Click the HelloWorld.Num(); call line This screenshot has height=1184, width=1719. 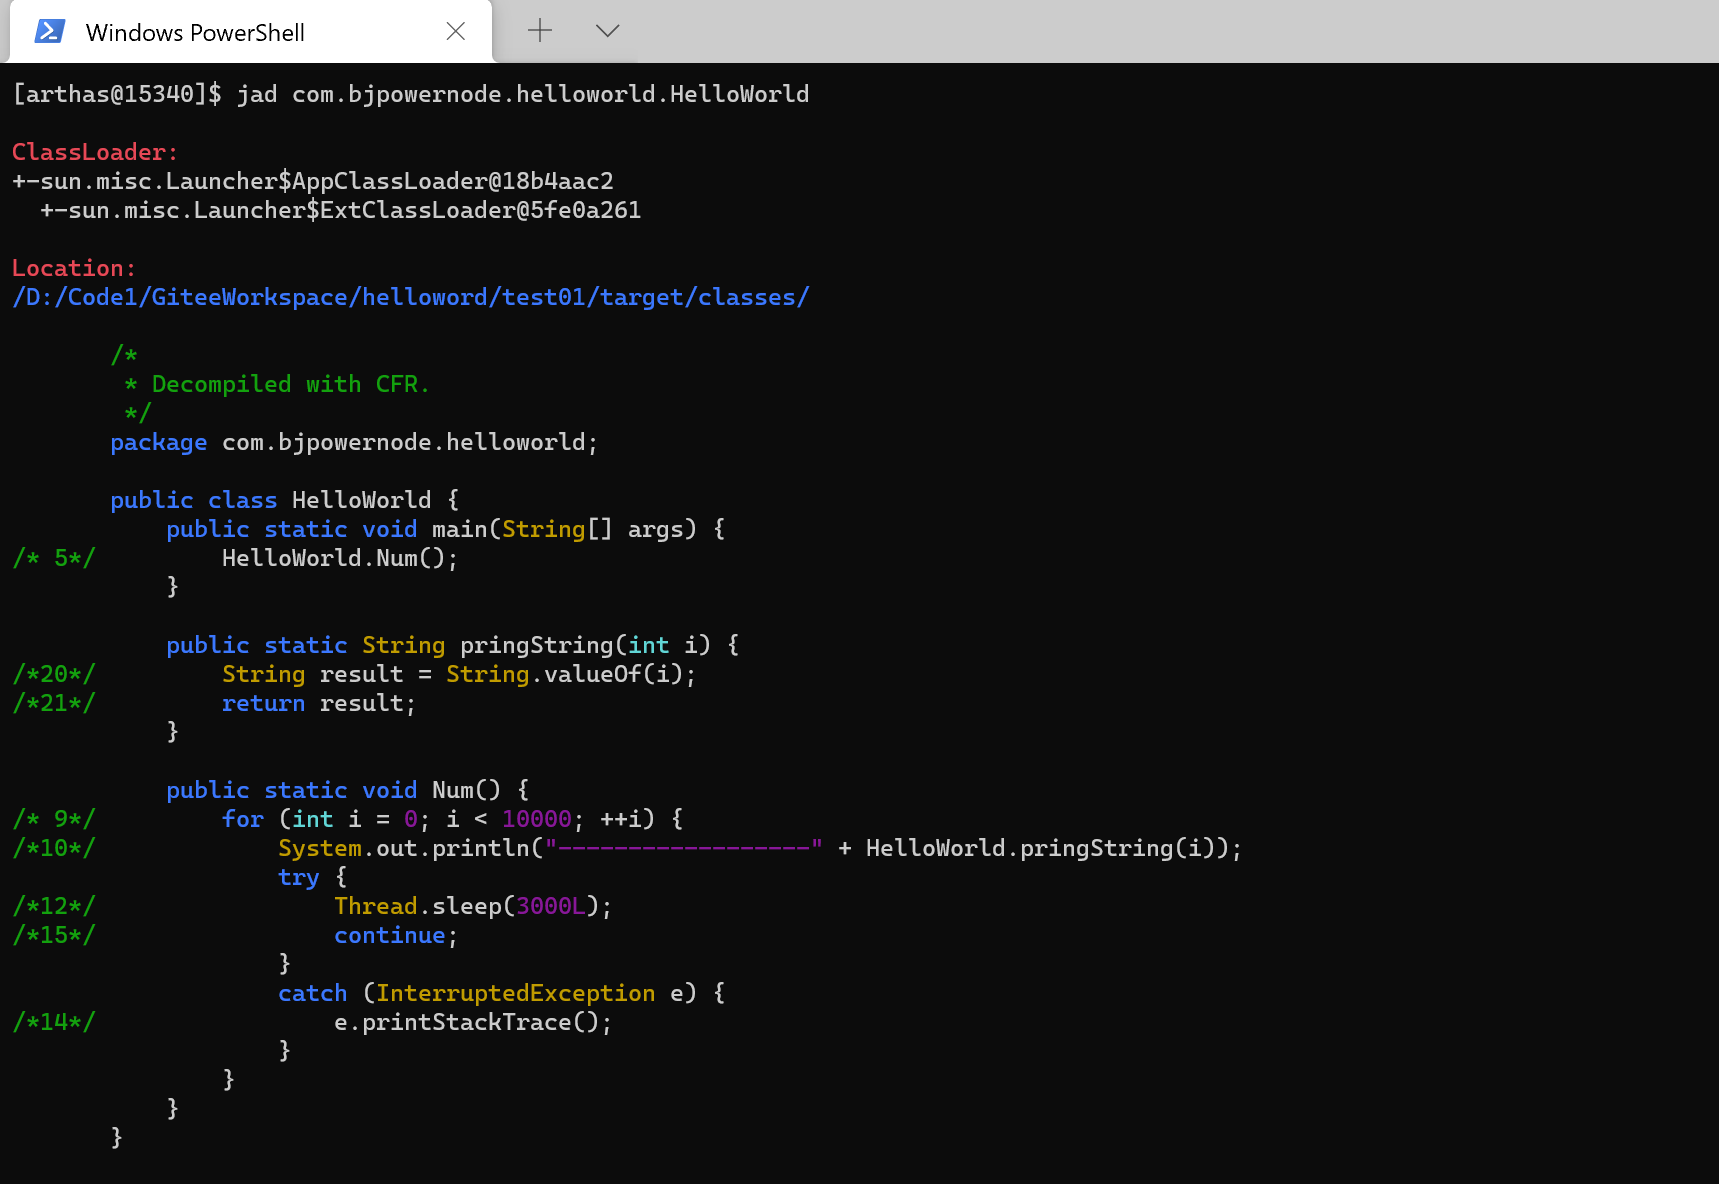click(x=340, y=558)
